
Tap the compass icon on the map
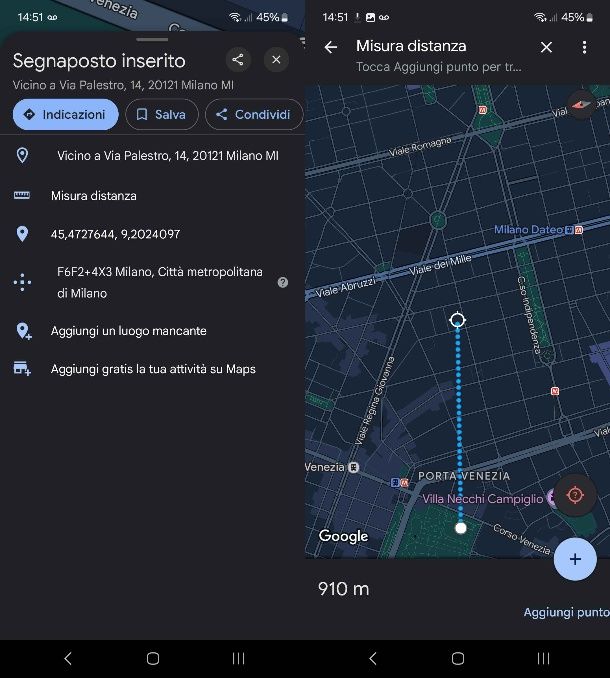pos(581,104)
